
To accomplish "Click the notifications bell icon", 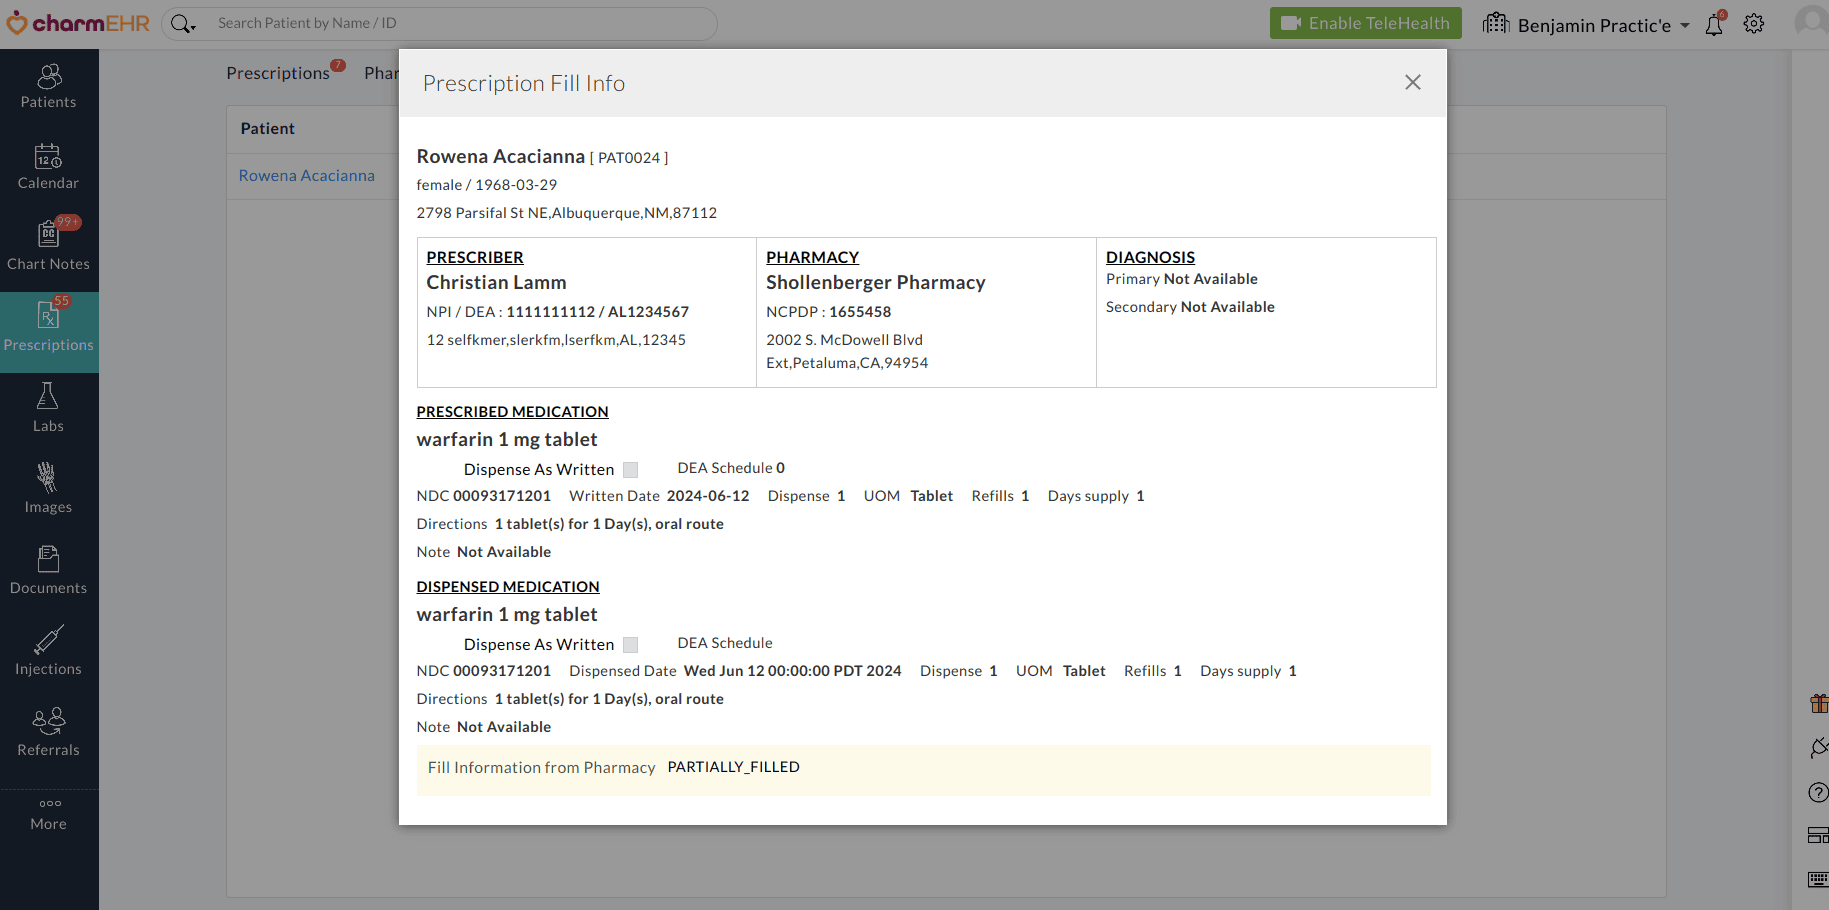I will (x=1714, y=25).
